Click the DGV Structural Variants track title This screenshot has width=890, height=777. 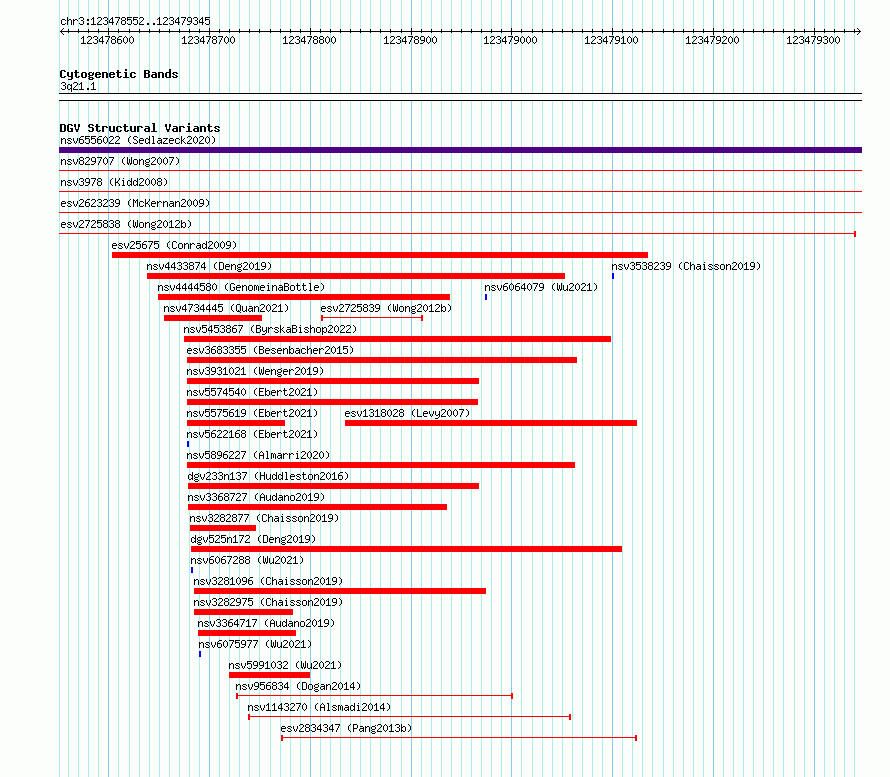point(140,128)
